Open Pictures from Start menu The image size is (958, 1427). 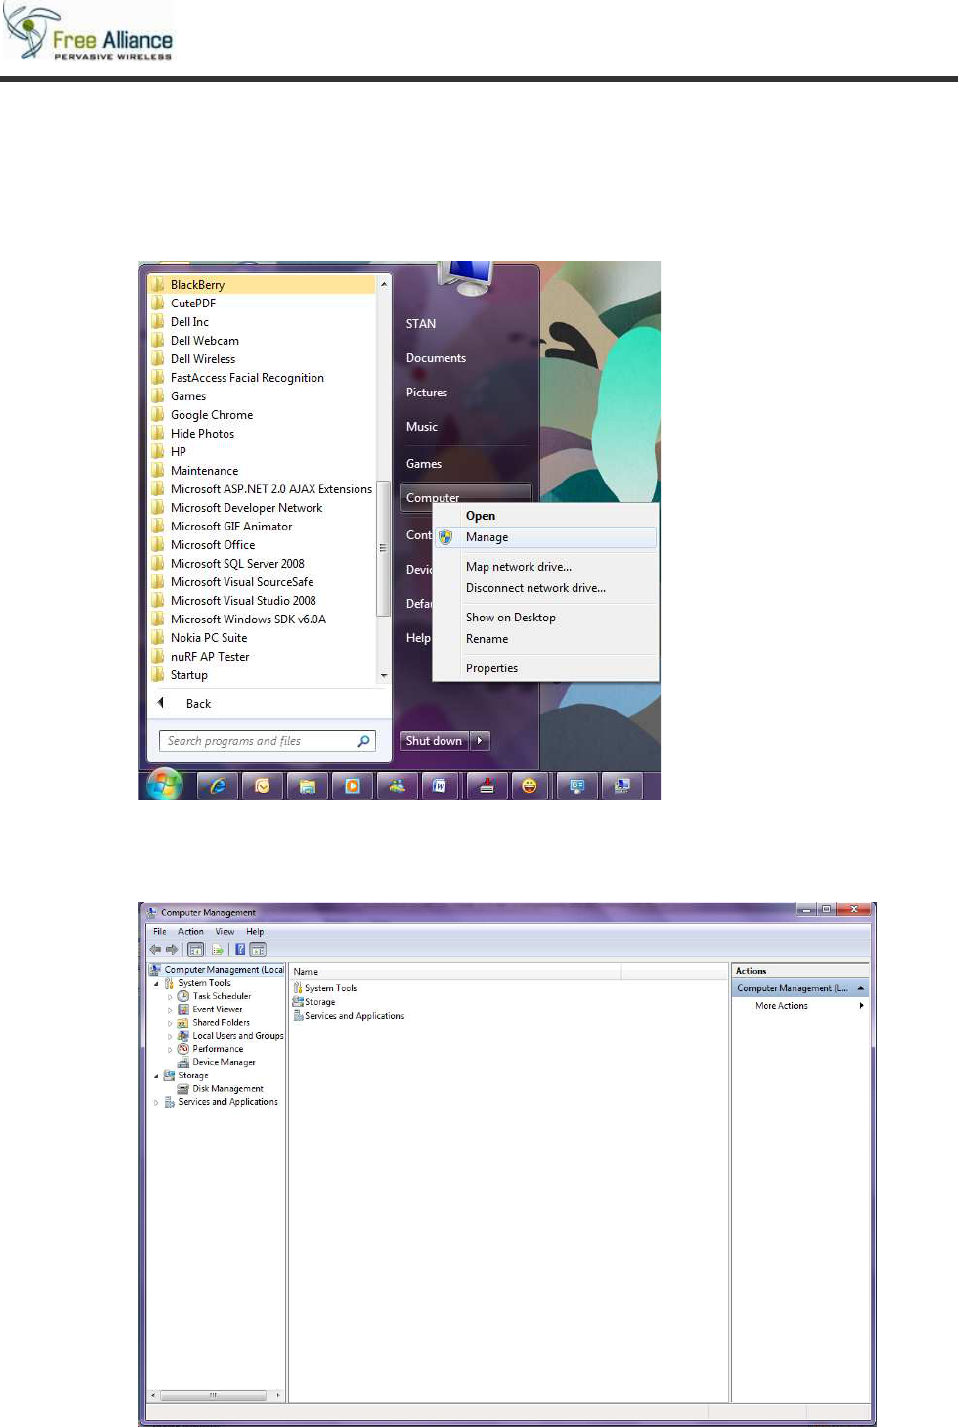(x=426, y=392)
